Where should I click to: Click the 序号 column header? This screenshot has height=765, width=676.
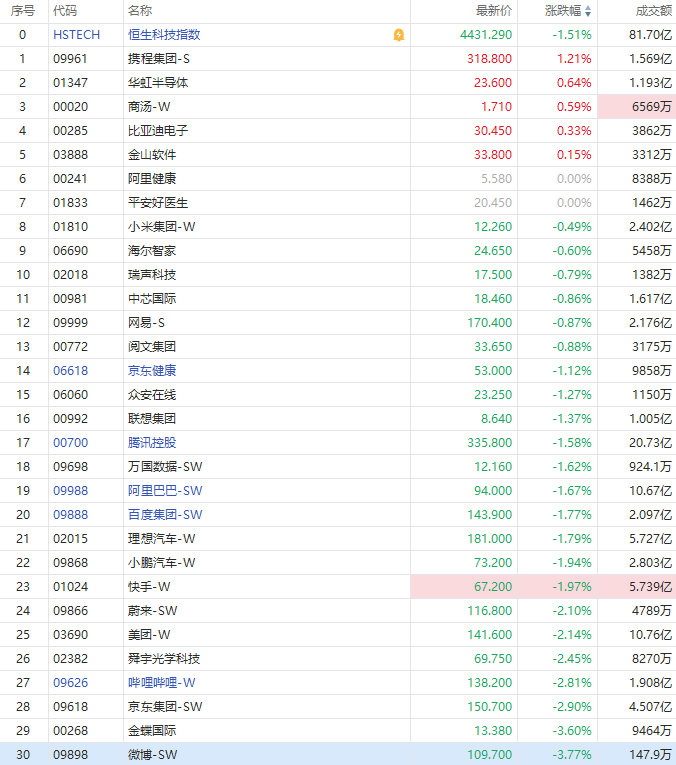(x=22, y=11)
